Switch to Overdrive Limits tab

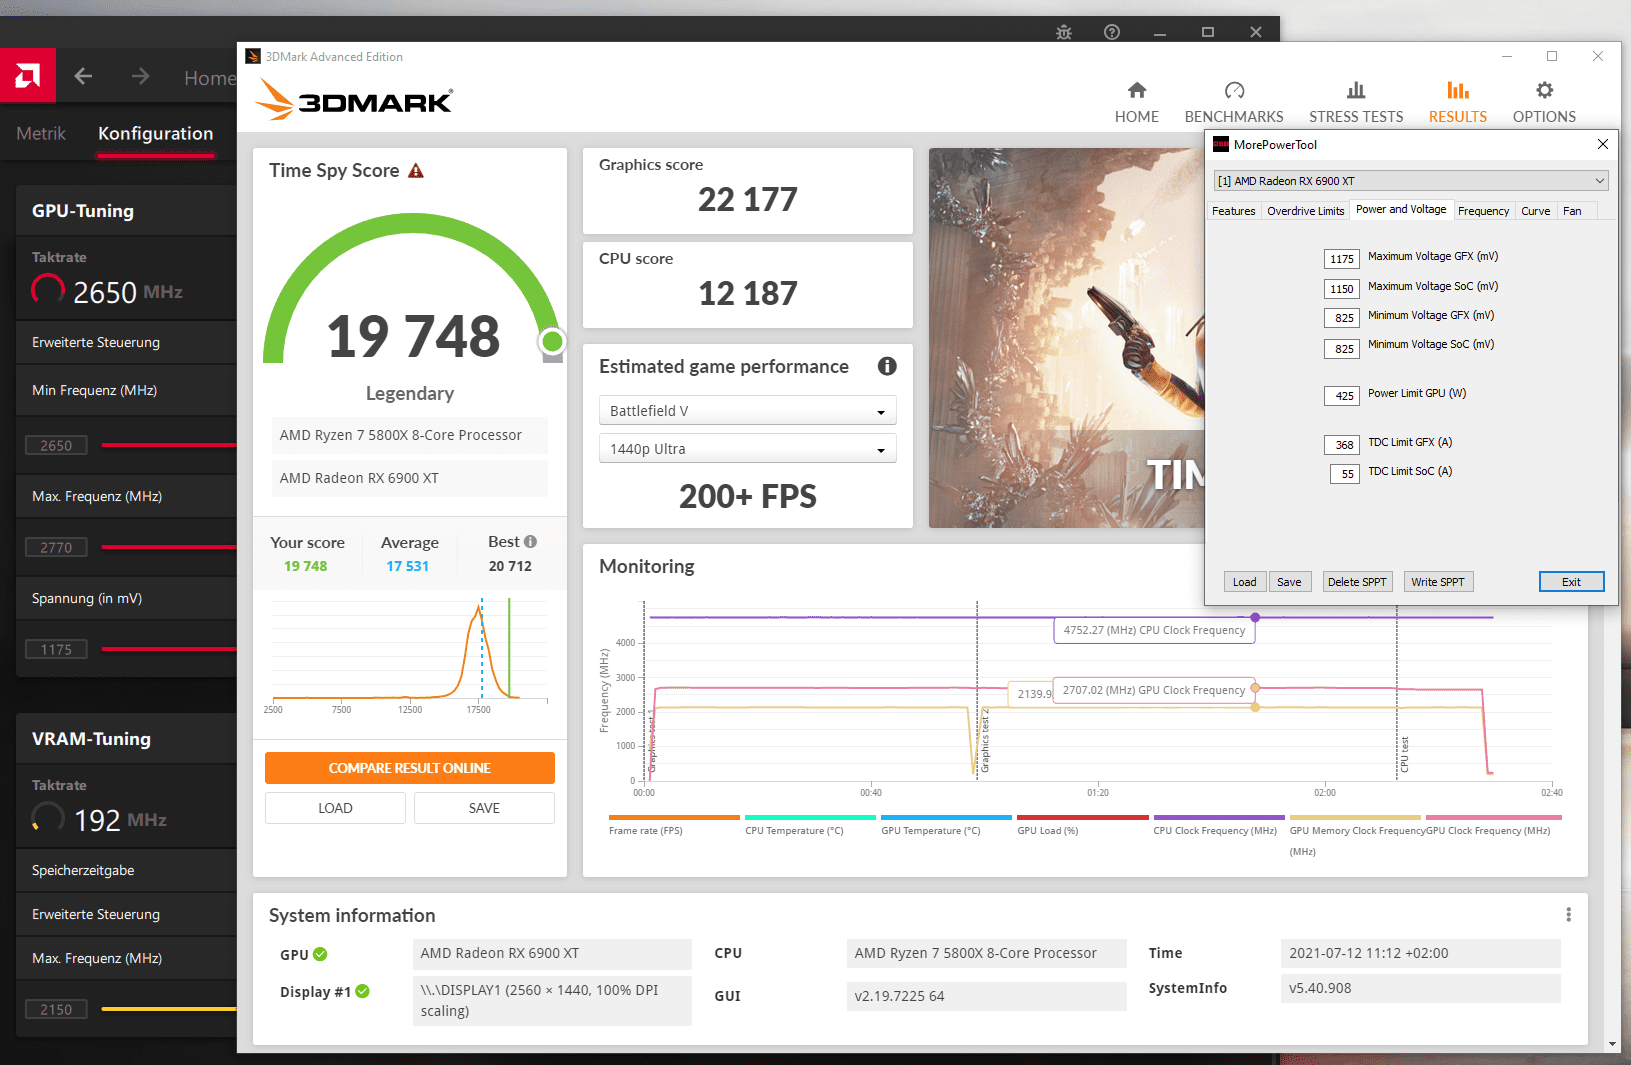1305,211
